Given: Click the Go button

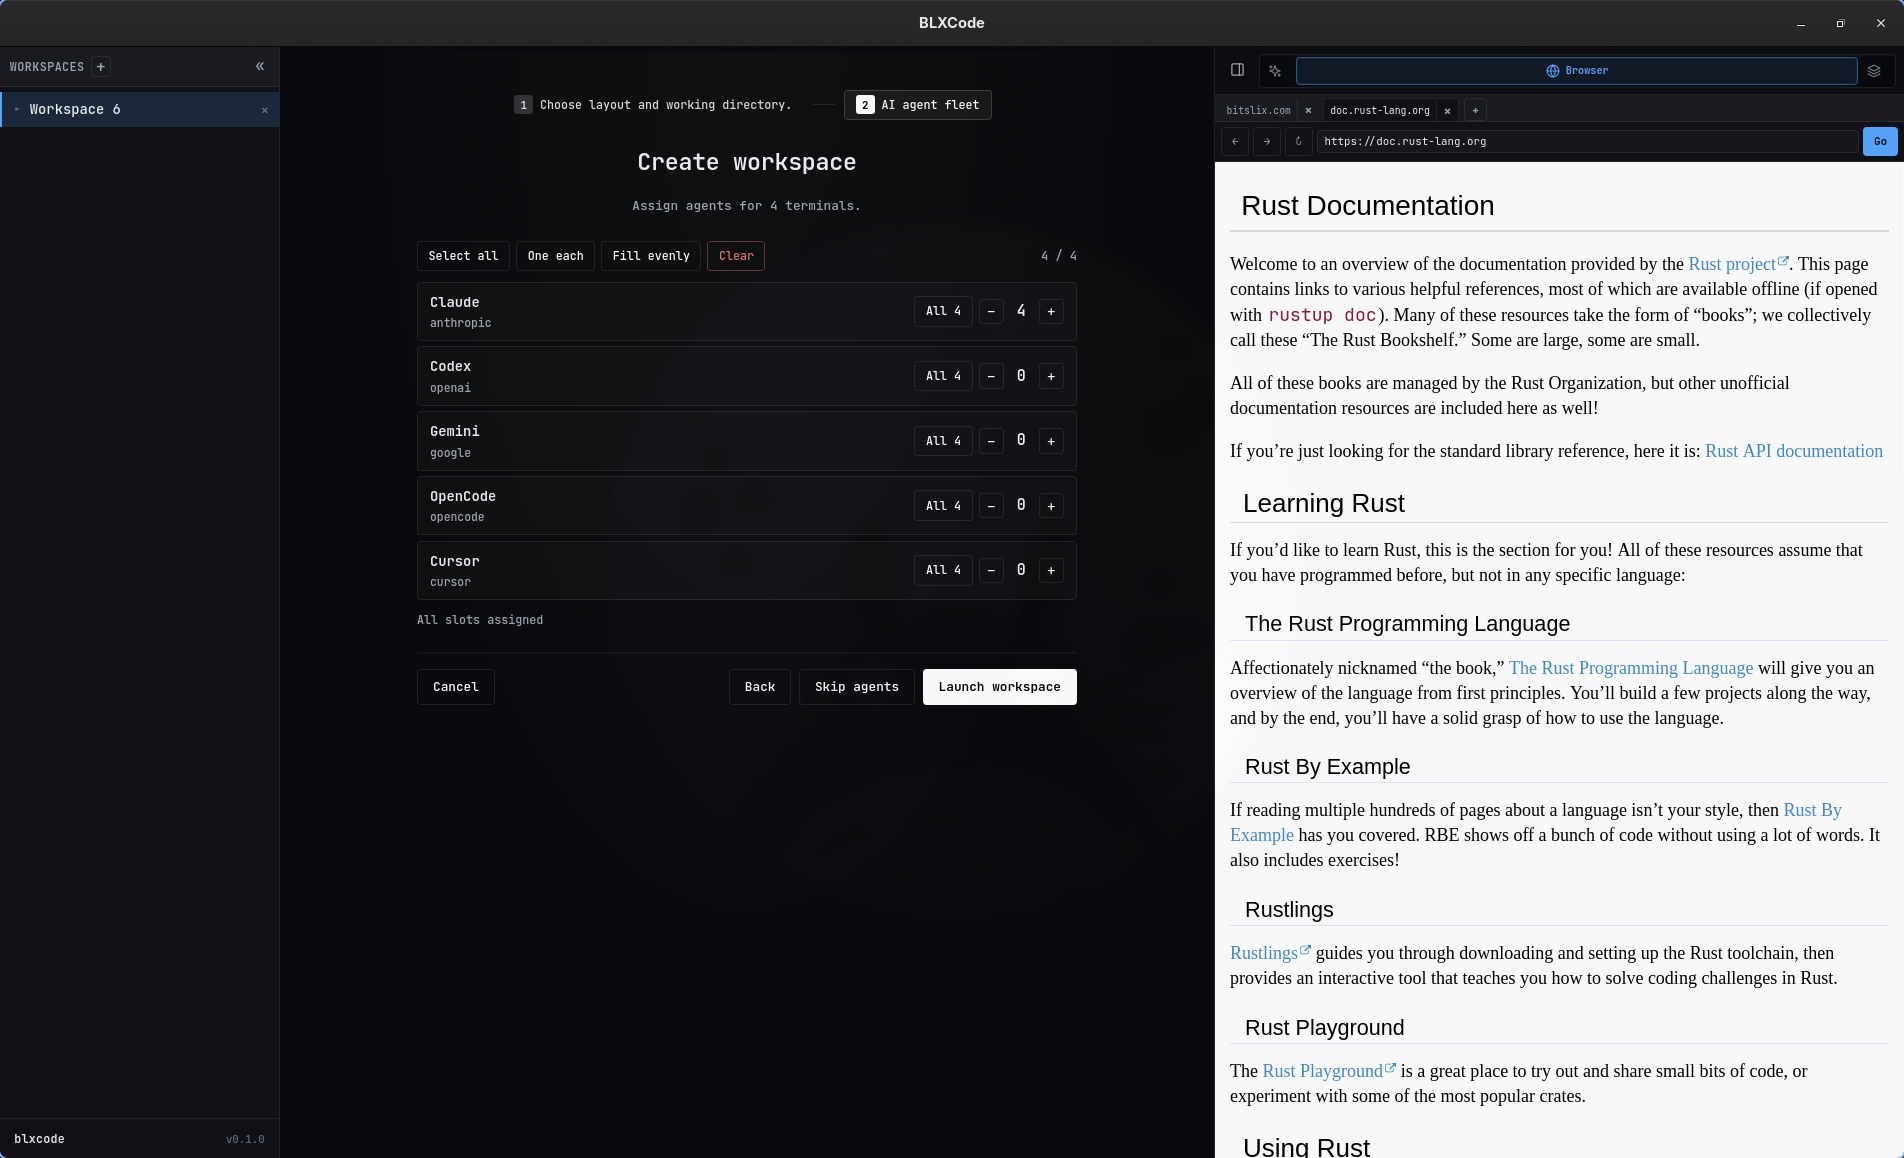Looking at the screenshot, I should point(1880,142).
